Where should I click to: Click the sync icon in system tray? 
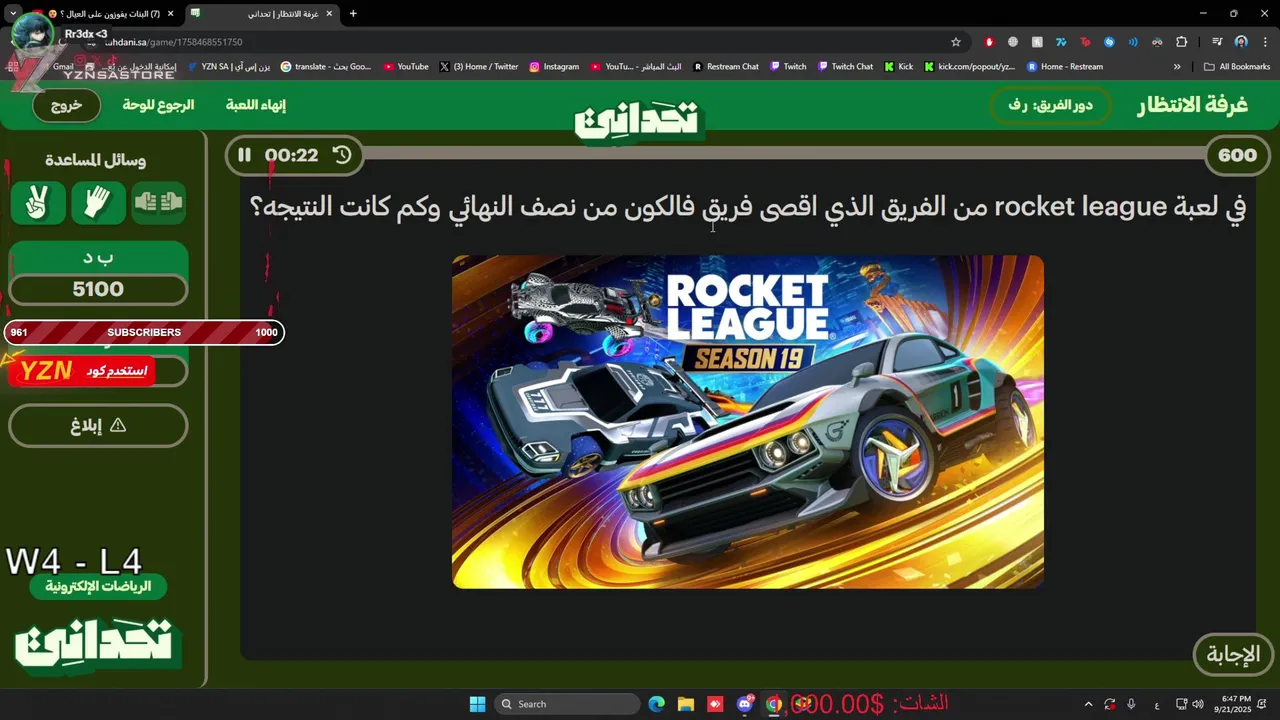click(1110, 704)
